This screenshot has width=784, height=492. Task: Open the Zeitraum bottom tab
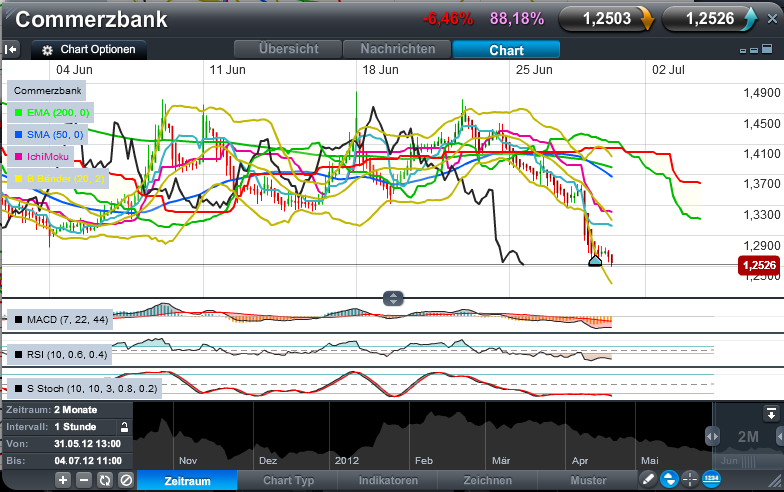pyautogui.click(x=187, y=480)
